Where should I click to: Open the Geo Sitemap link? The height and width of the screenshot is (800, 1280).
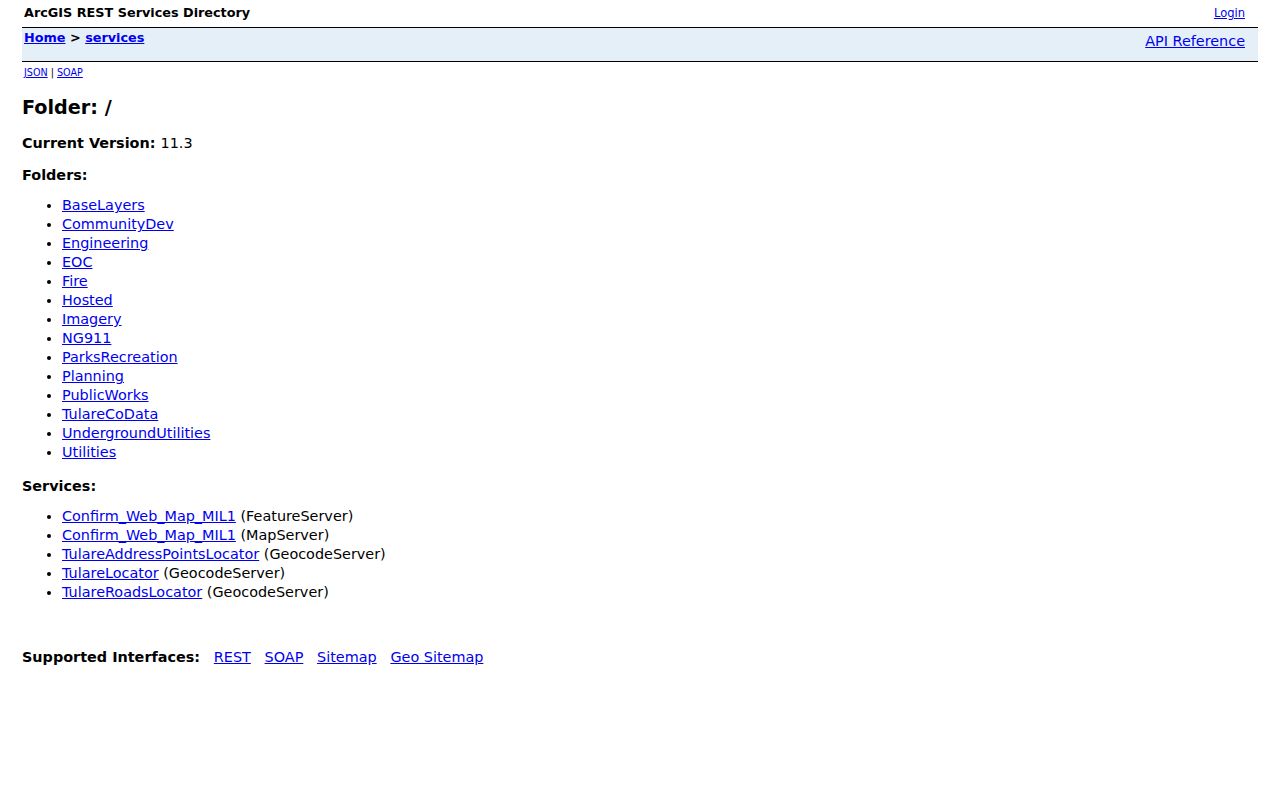click(437, 657)
